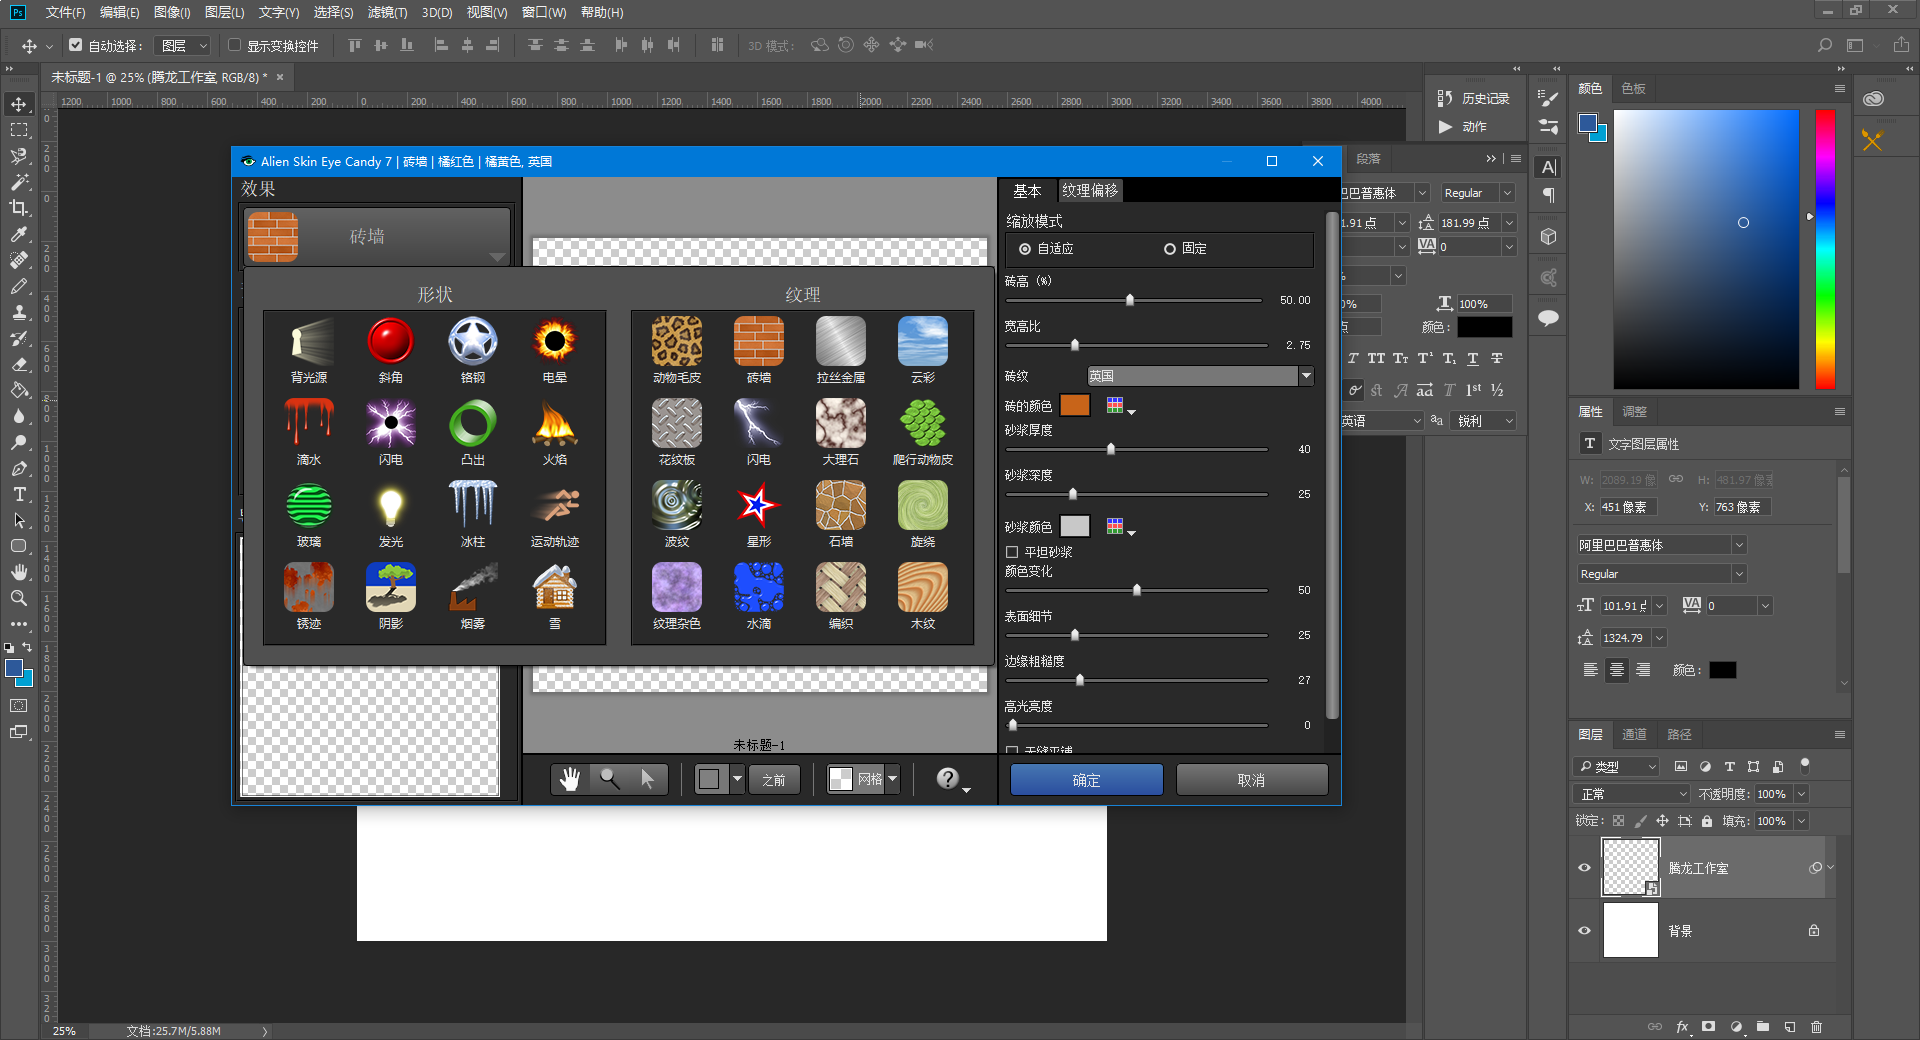Hide the 背景 layer visibility eye
The image size is (1920, 1040).
coord(1584,931)
